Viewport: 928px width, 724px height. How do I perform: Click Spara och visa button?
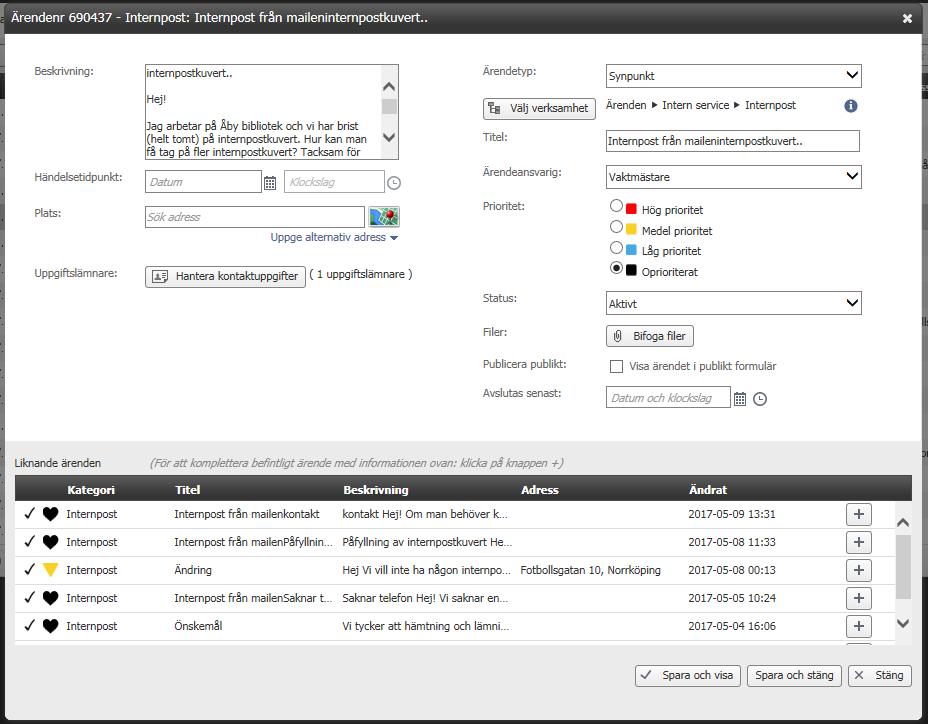point(688,675)
